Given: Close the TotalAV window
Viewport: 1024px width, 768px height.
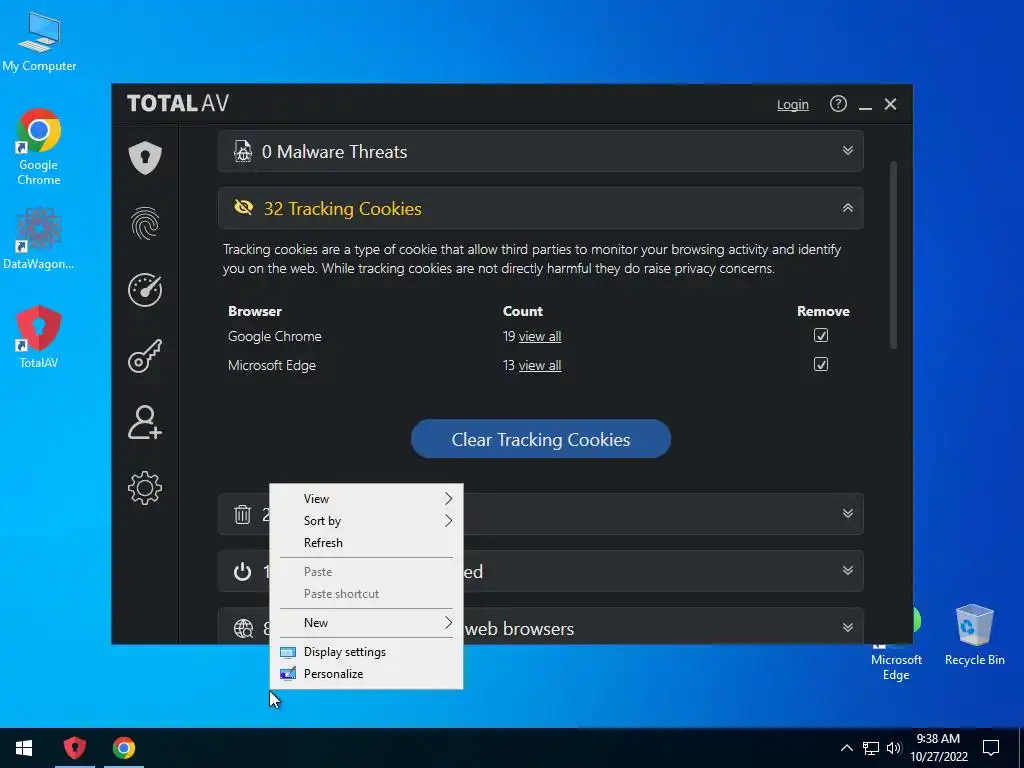Looking at the screenshot, I should (x=890, y=104).
